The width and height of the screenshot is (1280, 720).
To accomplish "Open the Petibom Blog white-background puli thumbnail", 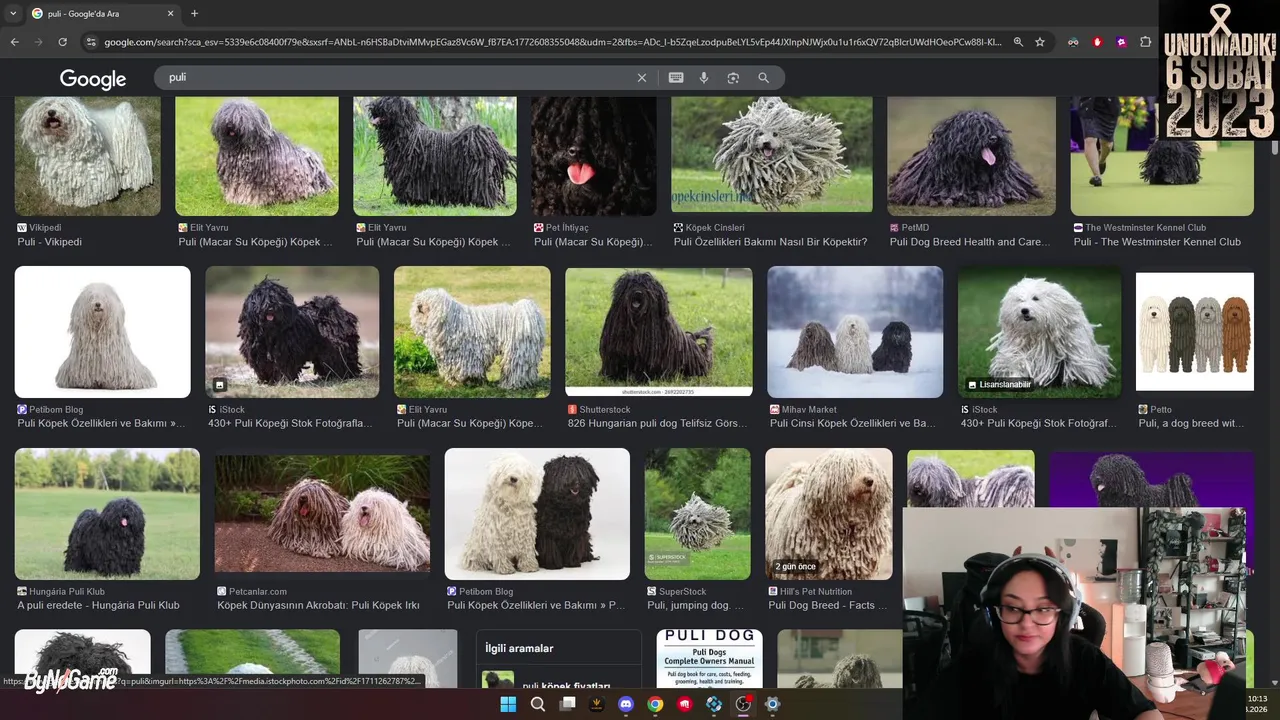I will [102, 332].
